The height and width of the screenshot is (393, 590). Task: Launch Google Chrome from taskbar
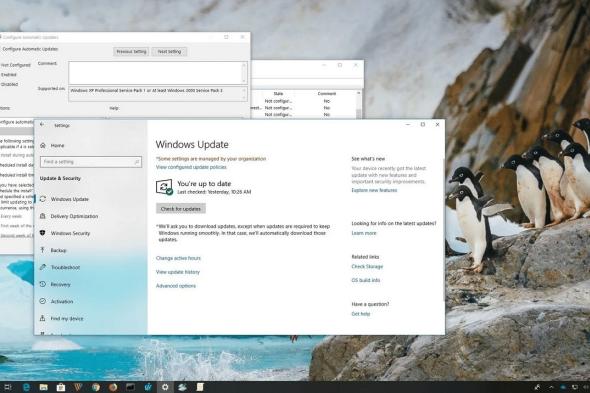(96, 387)
